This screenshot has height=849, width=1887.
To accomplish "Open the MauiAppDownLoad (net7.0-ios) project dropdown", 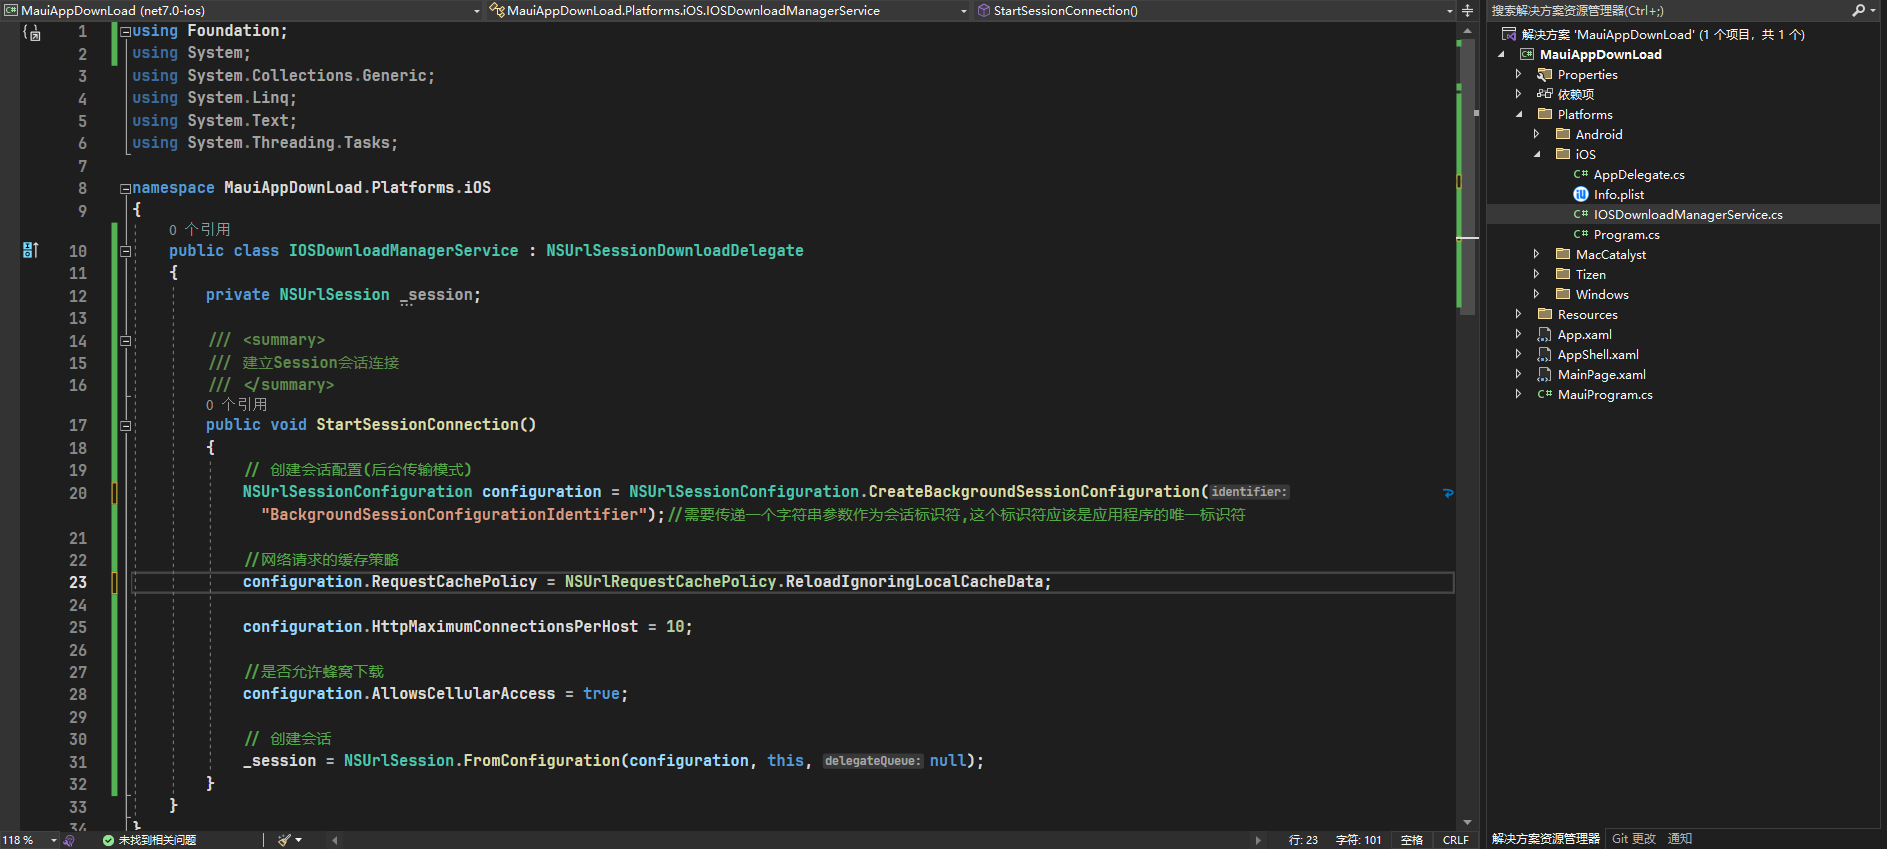I will point(477,11).
